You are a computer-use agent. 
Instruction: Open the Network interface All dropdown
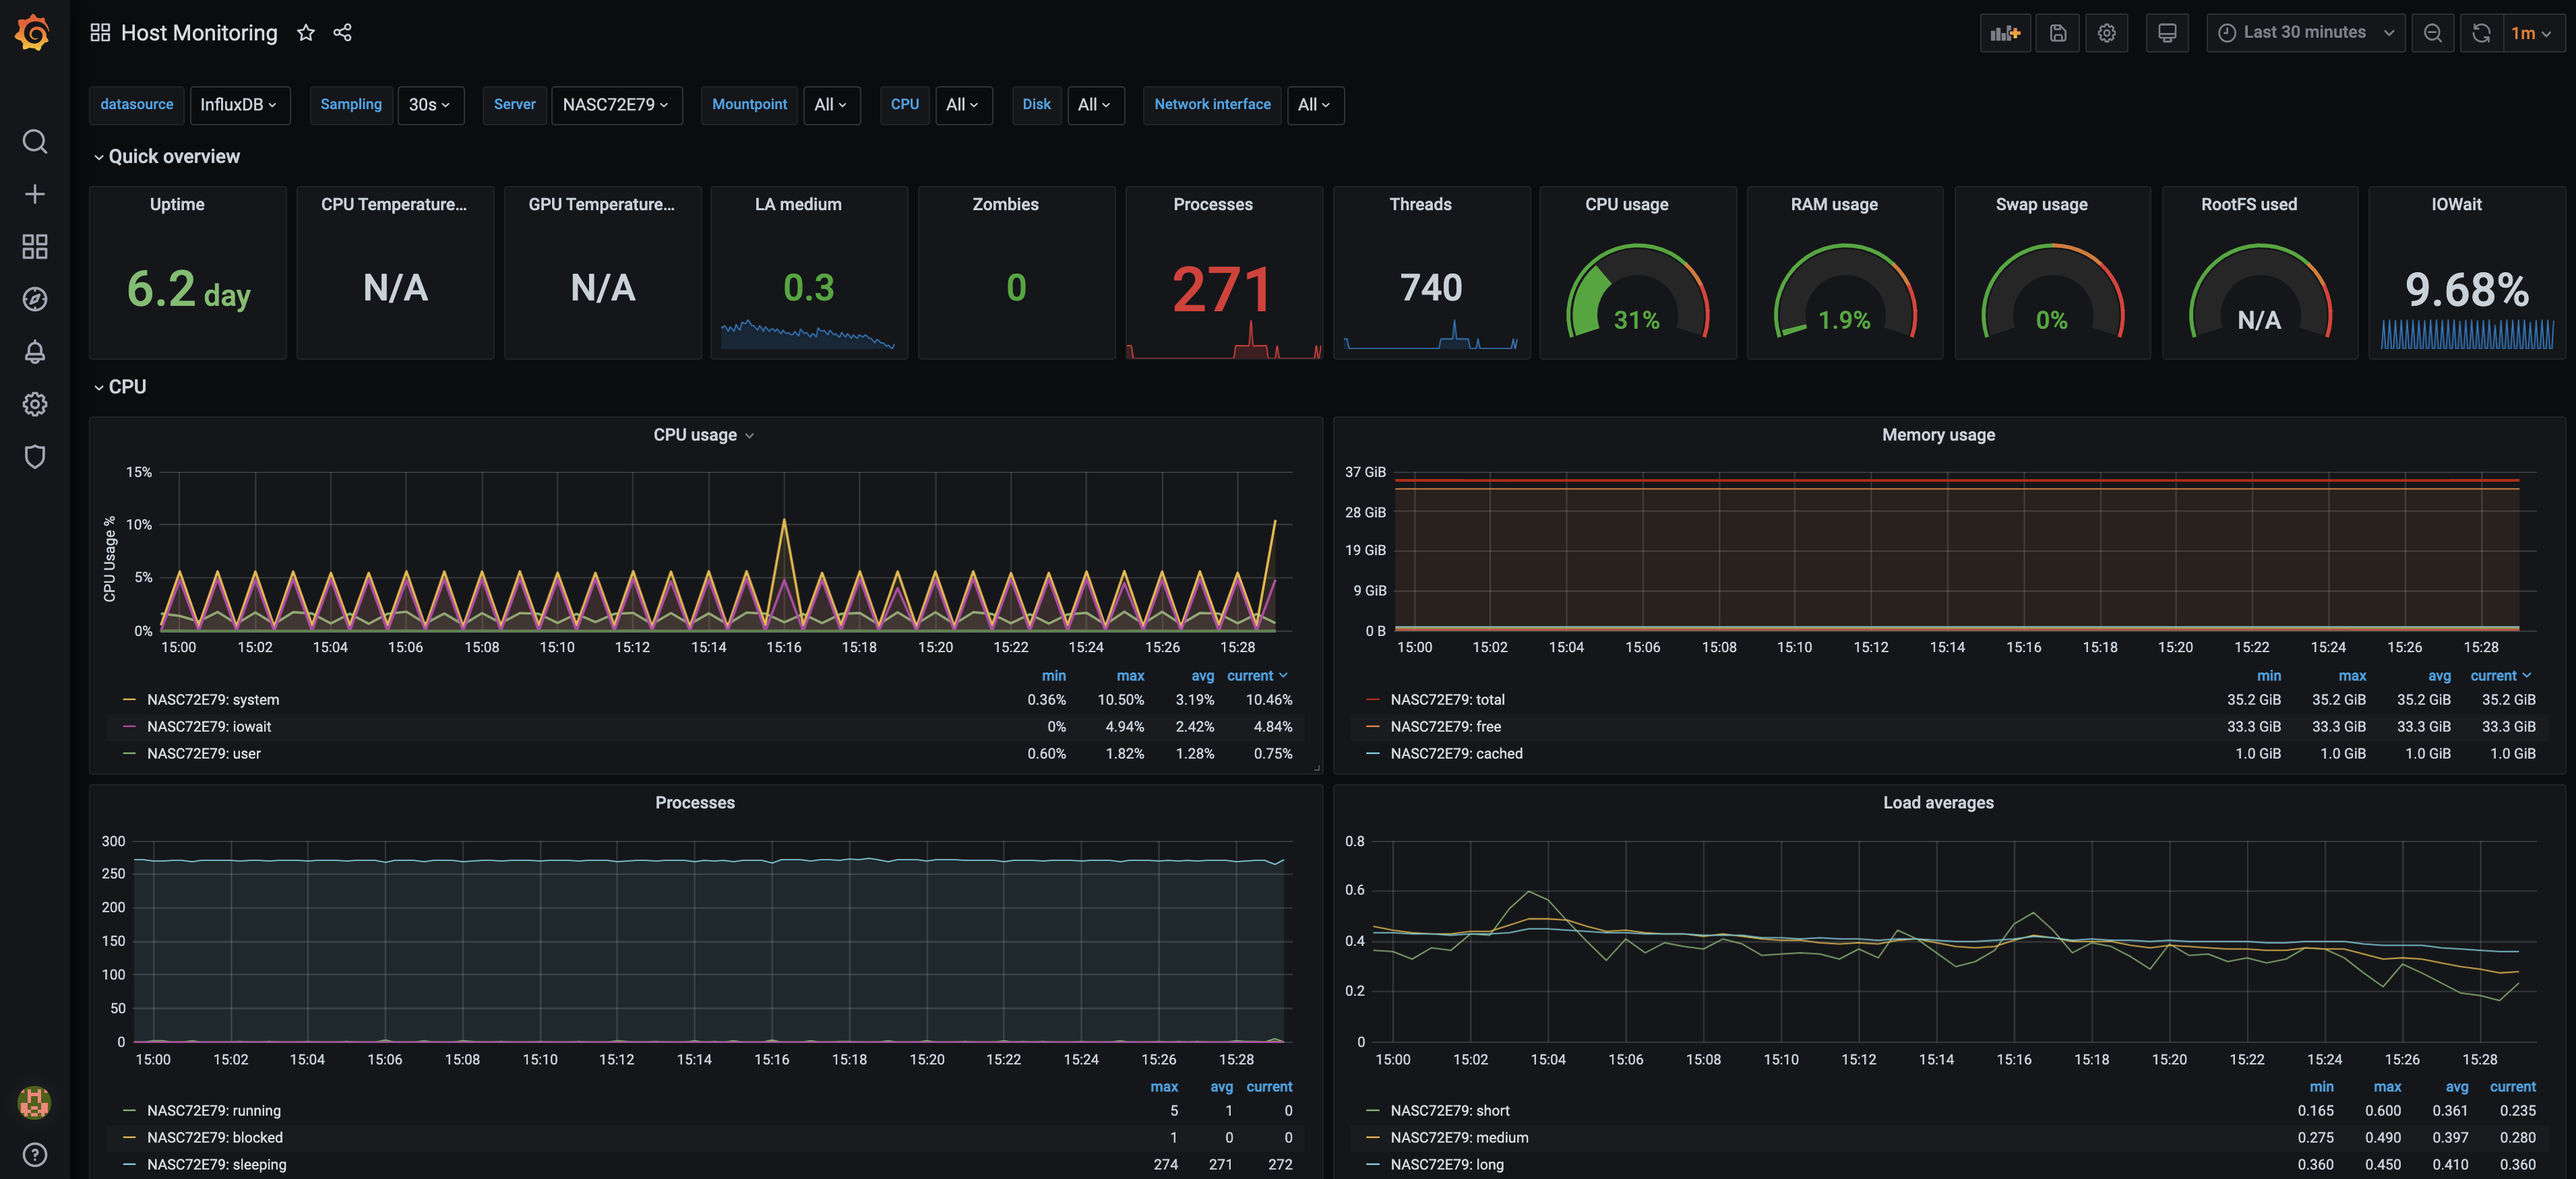[1314, 104]
